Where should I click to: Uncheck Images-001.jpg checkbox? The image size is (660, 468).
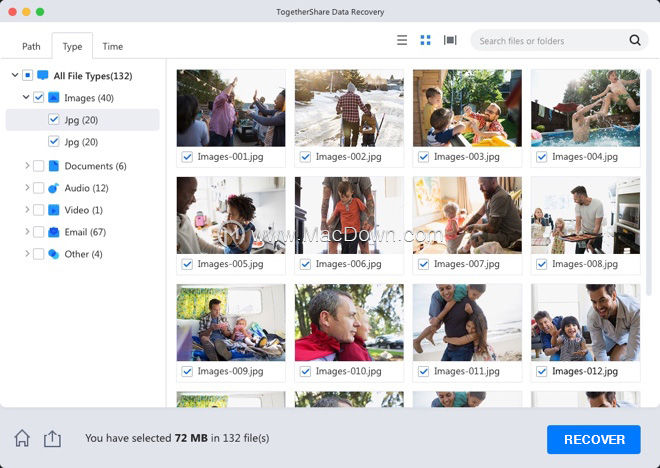187,157
